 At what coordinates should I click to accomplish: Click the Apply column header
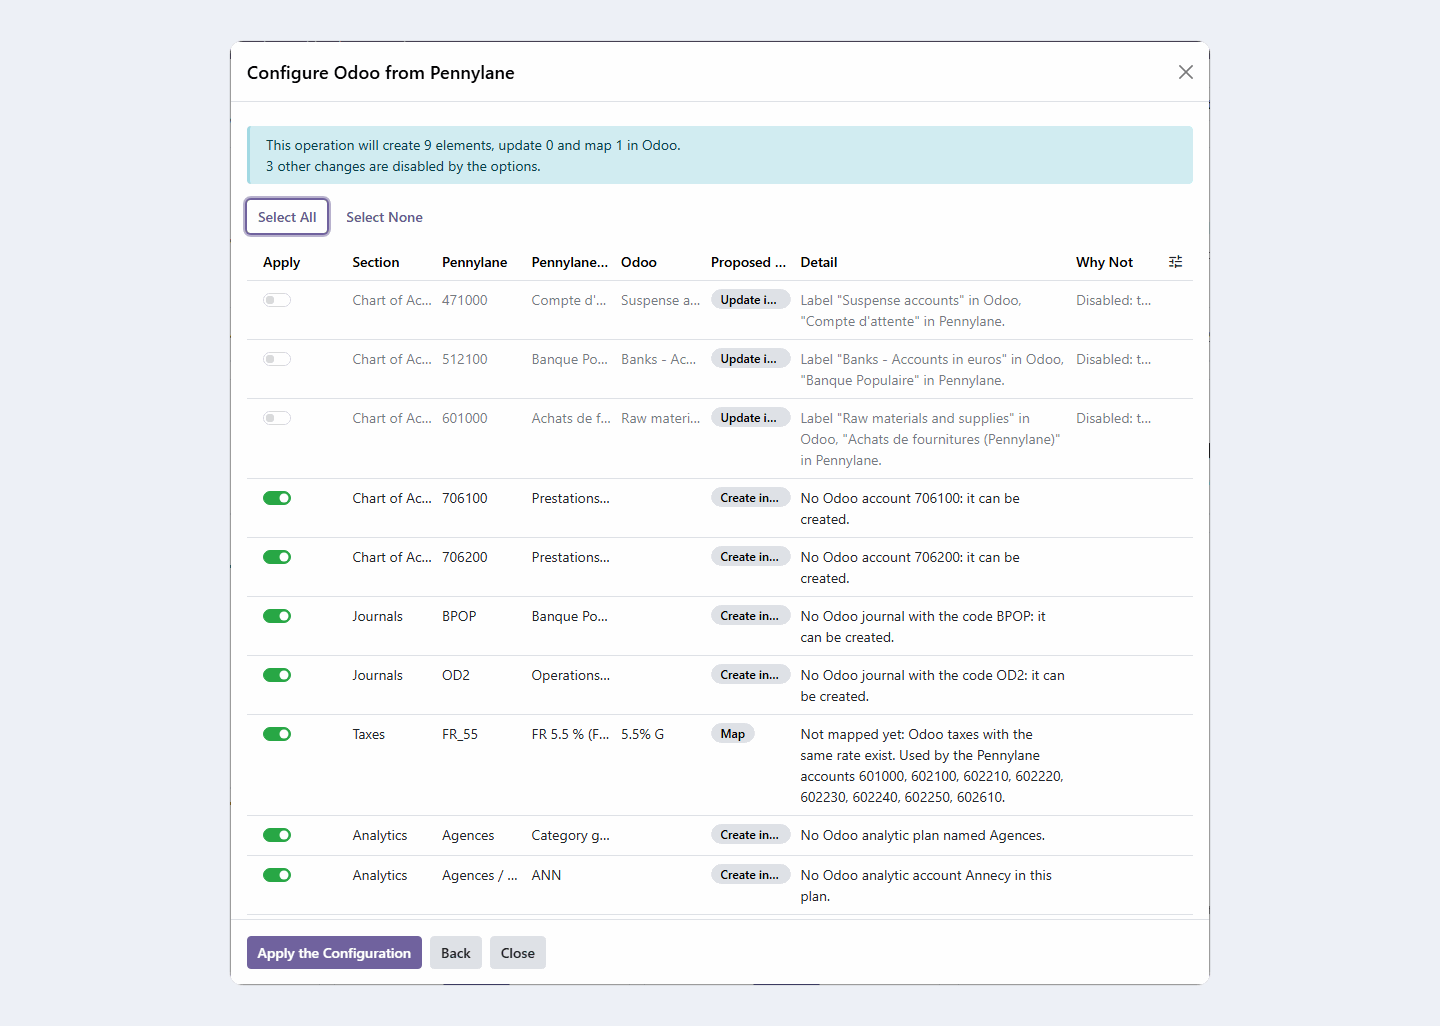[x=281, y=262]
